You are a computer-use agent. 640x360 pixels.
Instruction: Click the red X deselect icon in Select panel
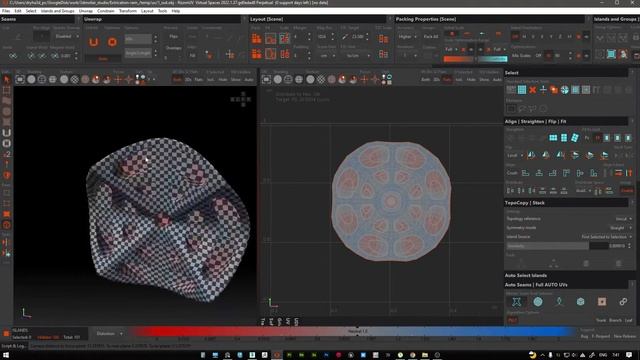tap(532, 90)
